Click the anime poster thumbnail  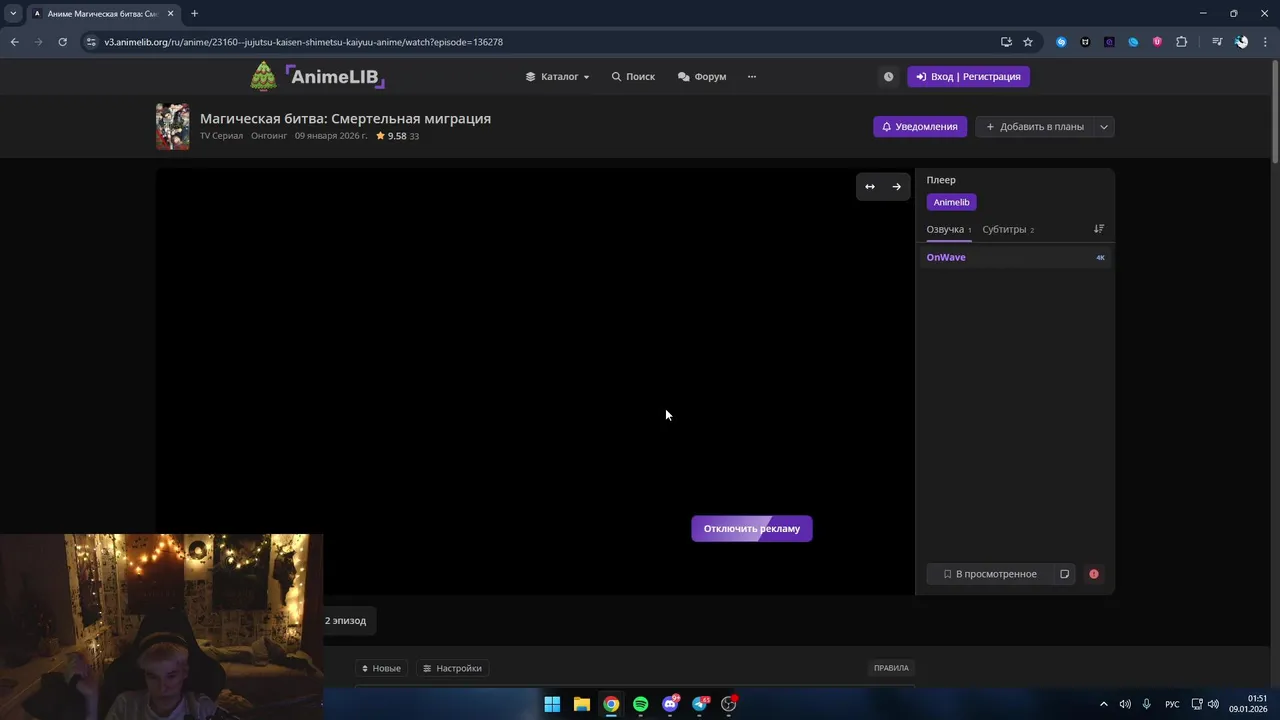(172, 127)
